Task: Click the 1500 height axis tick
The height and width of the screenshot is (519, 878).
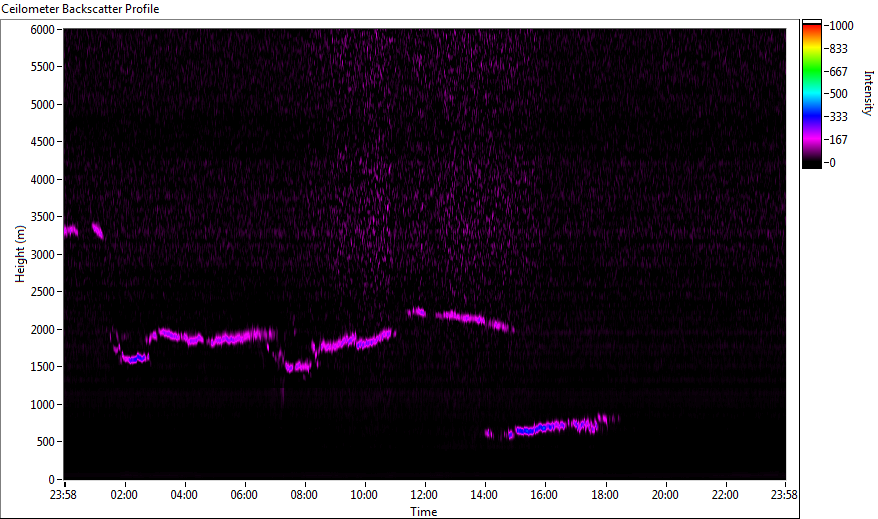Action: click(x=43, y=367)
